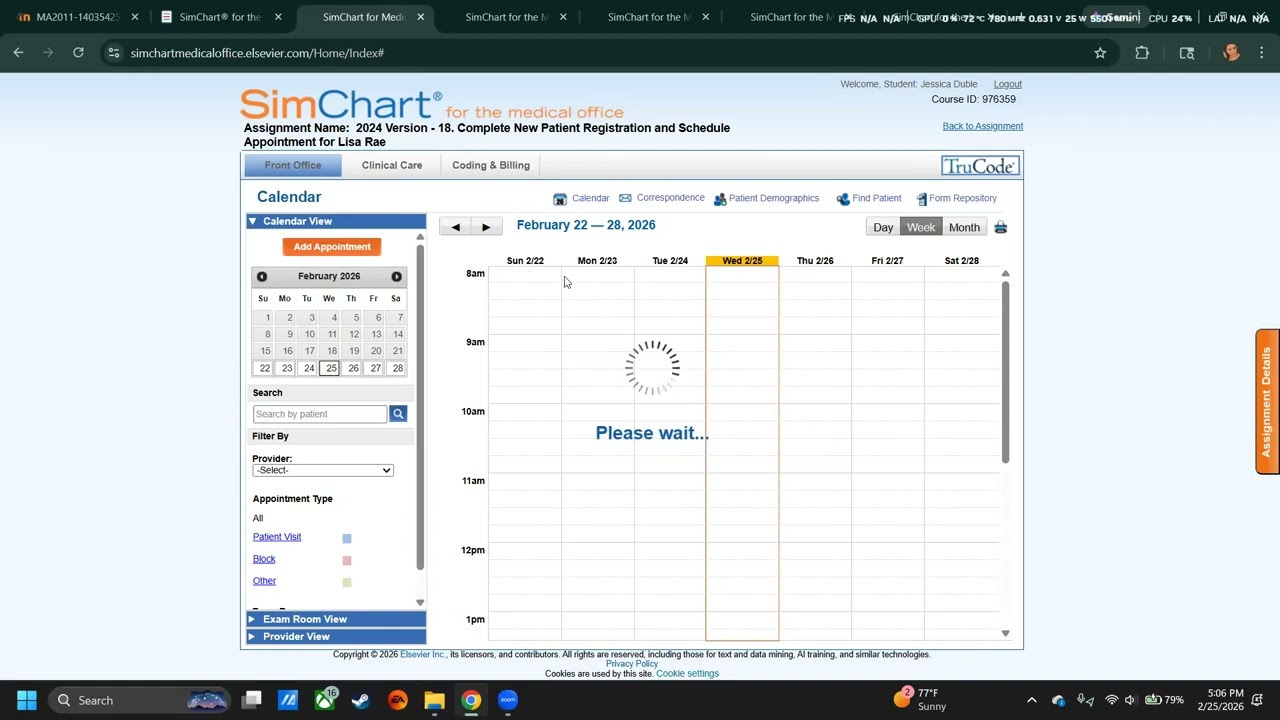Click the Wed 2/25 column header

pos(742,261)
